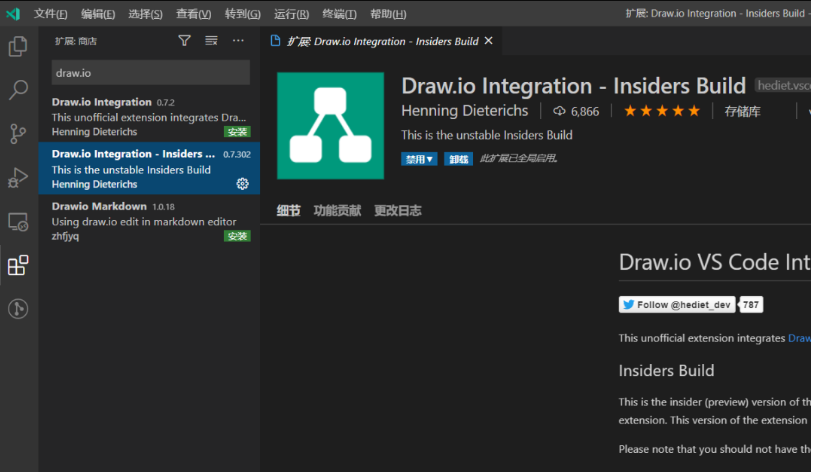
Task: Open the 转到(G) menu
Action: tap(243, 14)
